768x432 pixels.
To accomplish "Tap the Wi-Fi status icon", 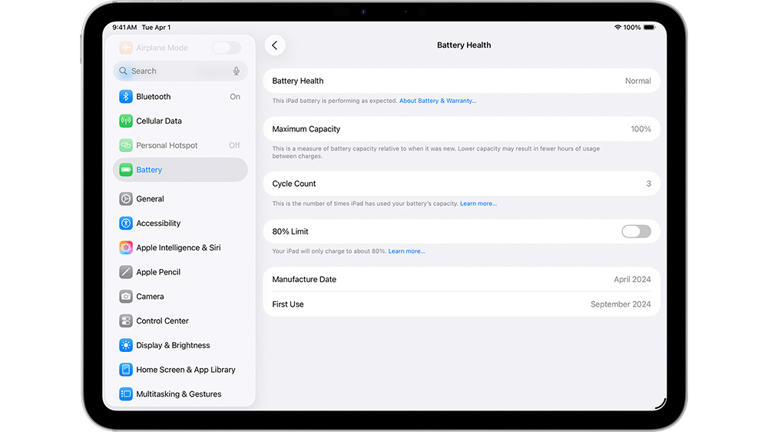I will 618,27.
